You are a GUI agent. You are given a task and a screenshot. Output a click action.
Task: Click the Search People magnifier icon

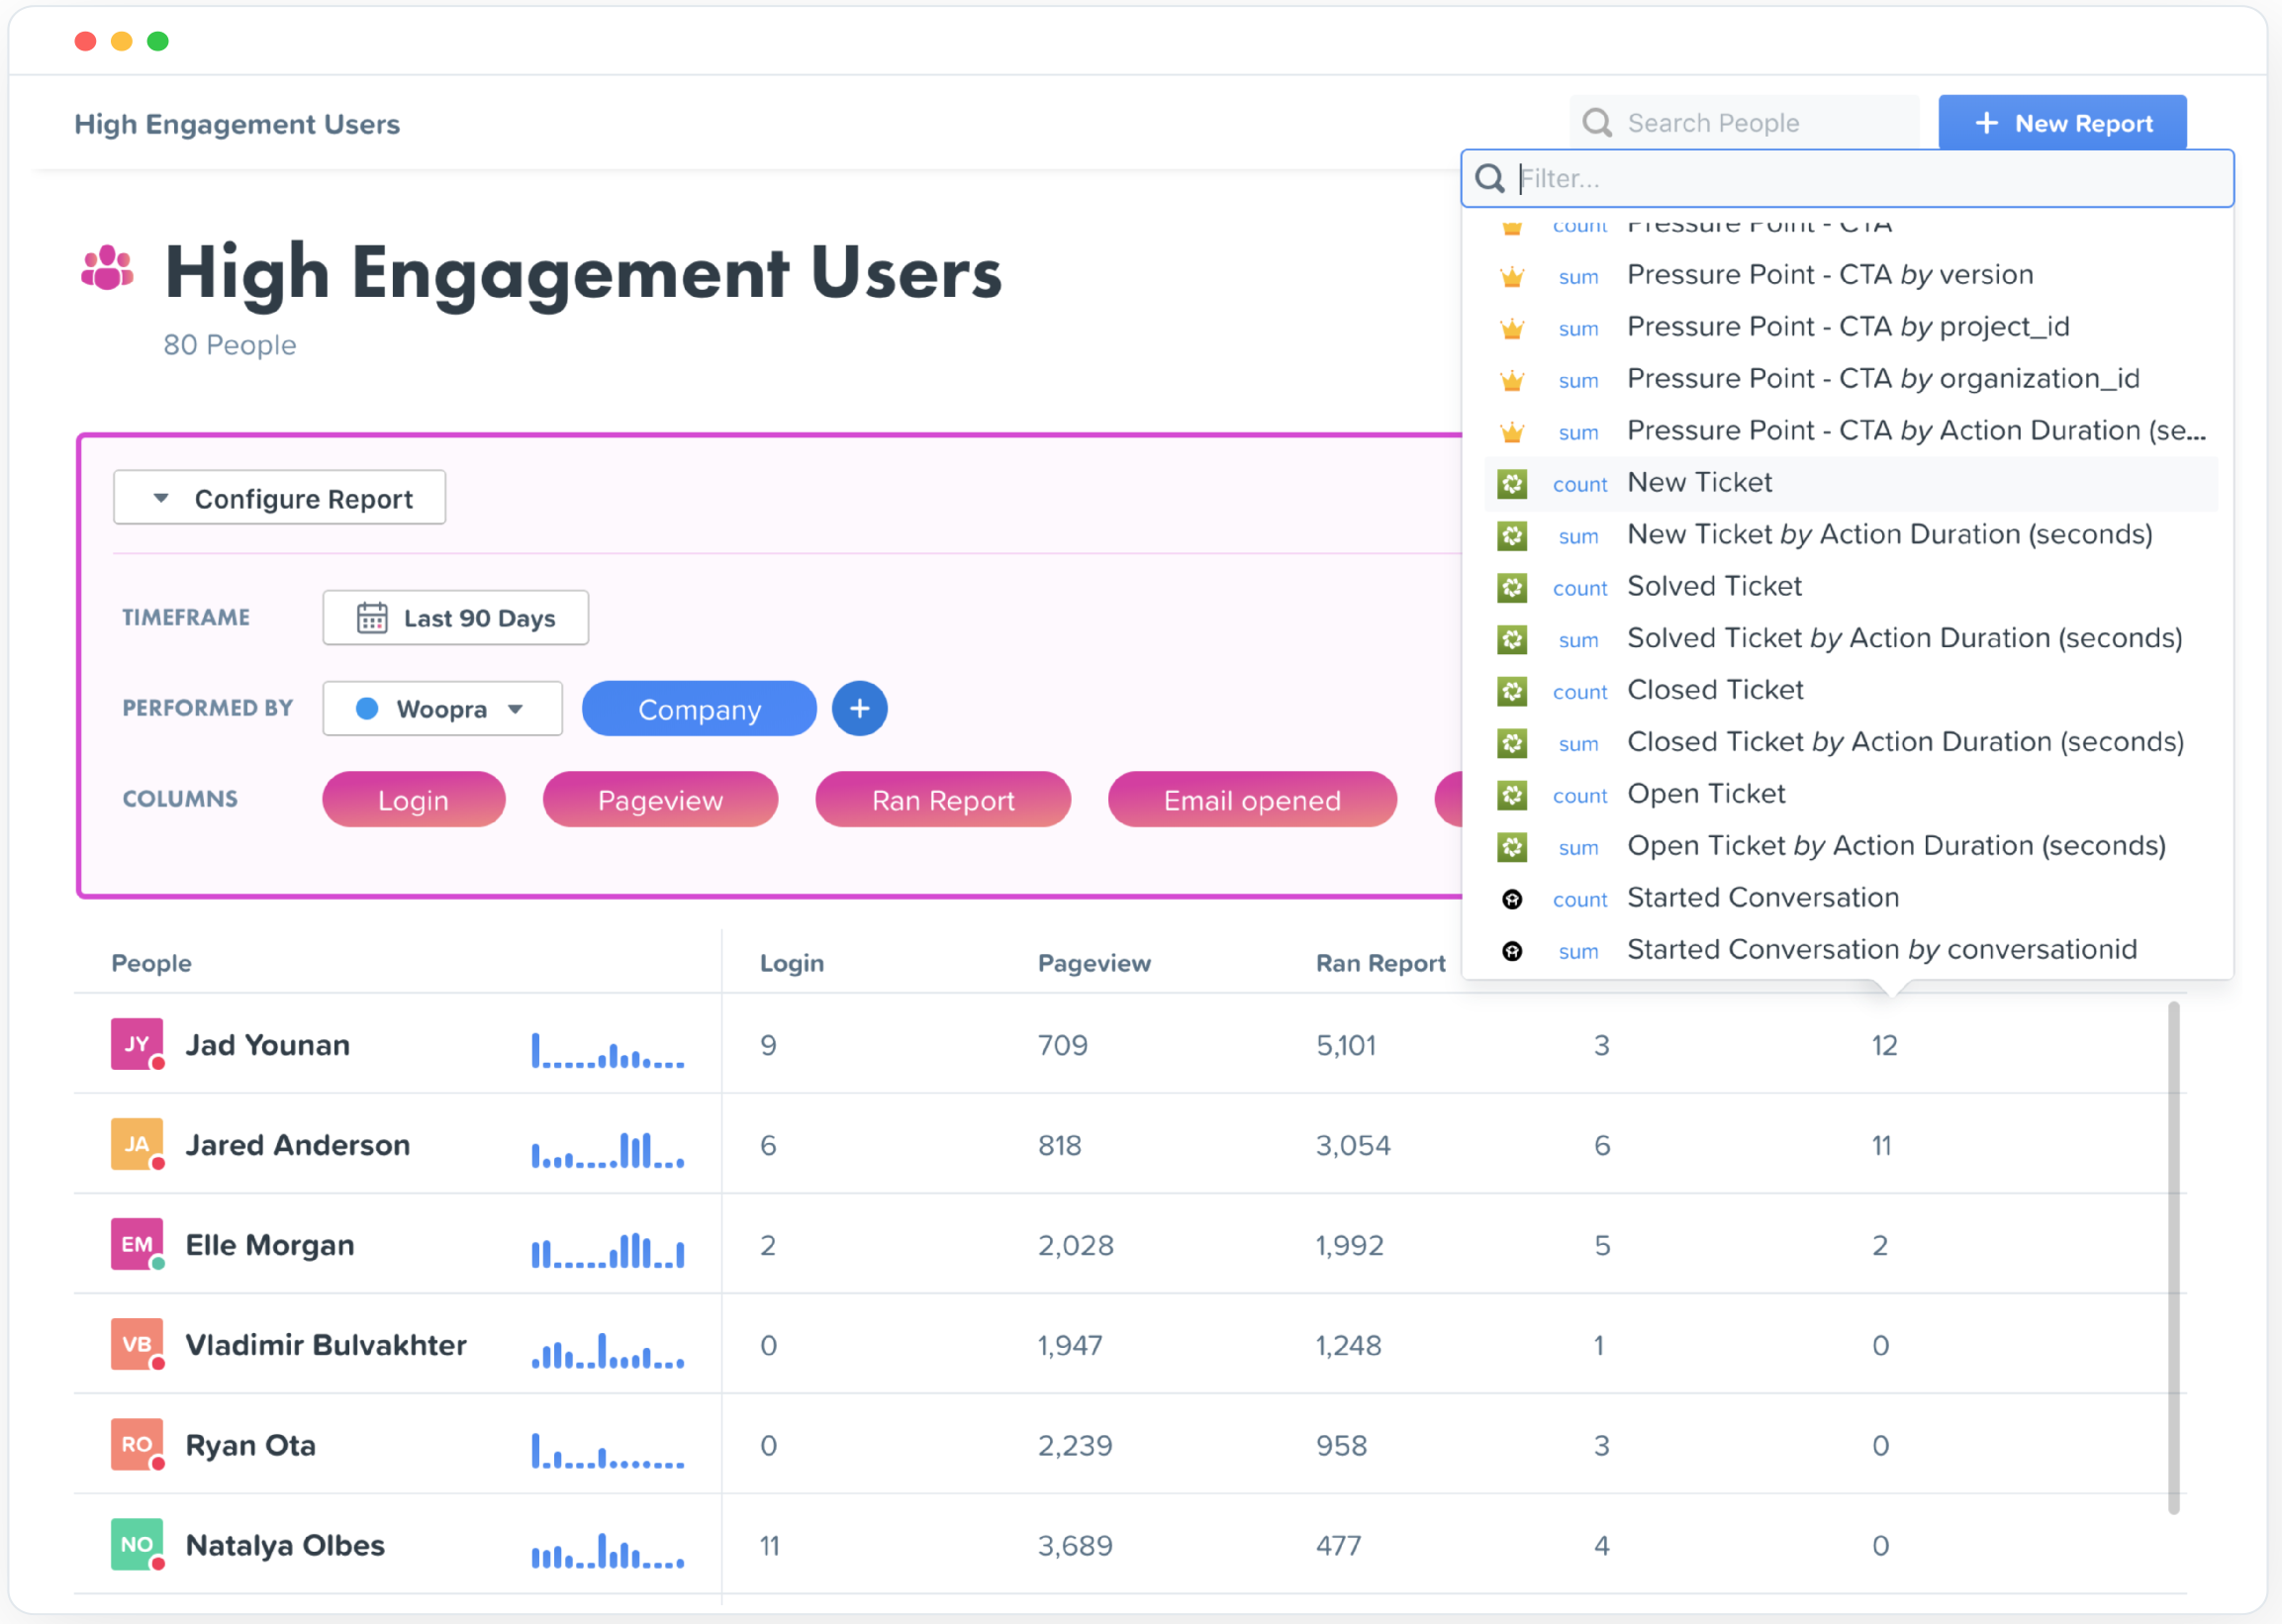pyautogui.click(x=1597, y=123)
